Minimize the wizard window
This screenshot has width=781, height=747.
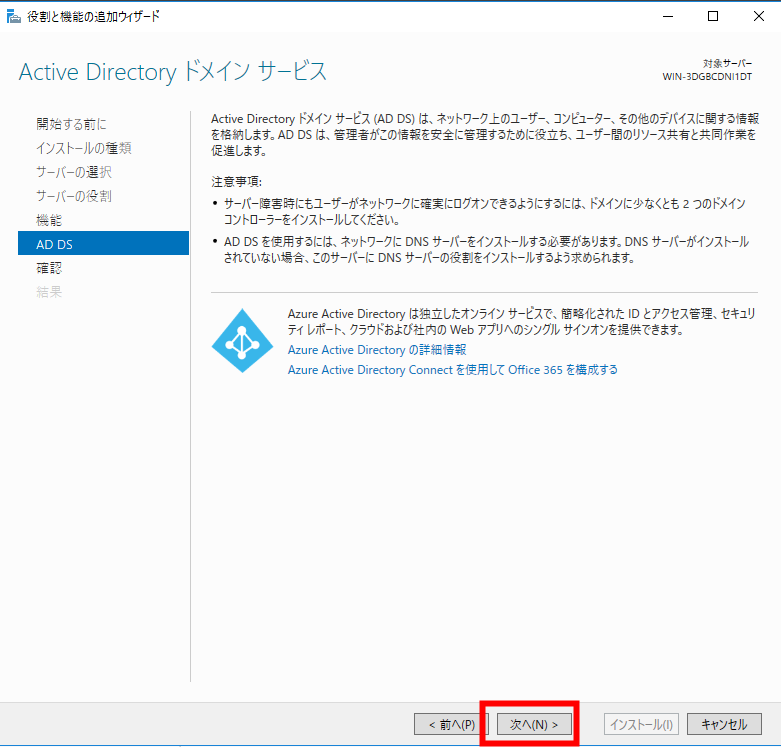pos(668,16)
